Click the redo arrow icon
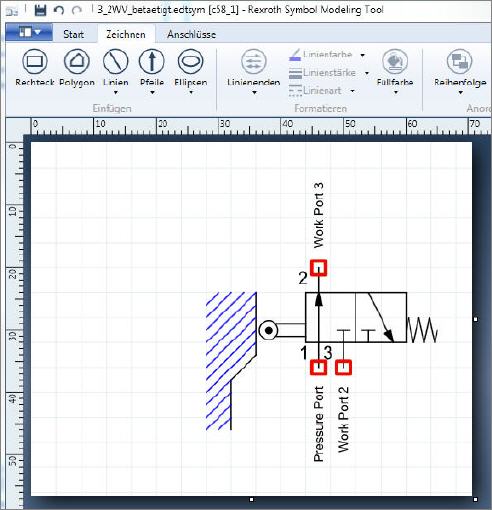 [77, 10]
